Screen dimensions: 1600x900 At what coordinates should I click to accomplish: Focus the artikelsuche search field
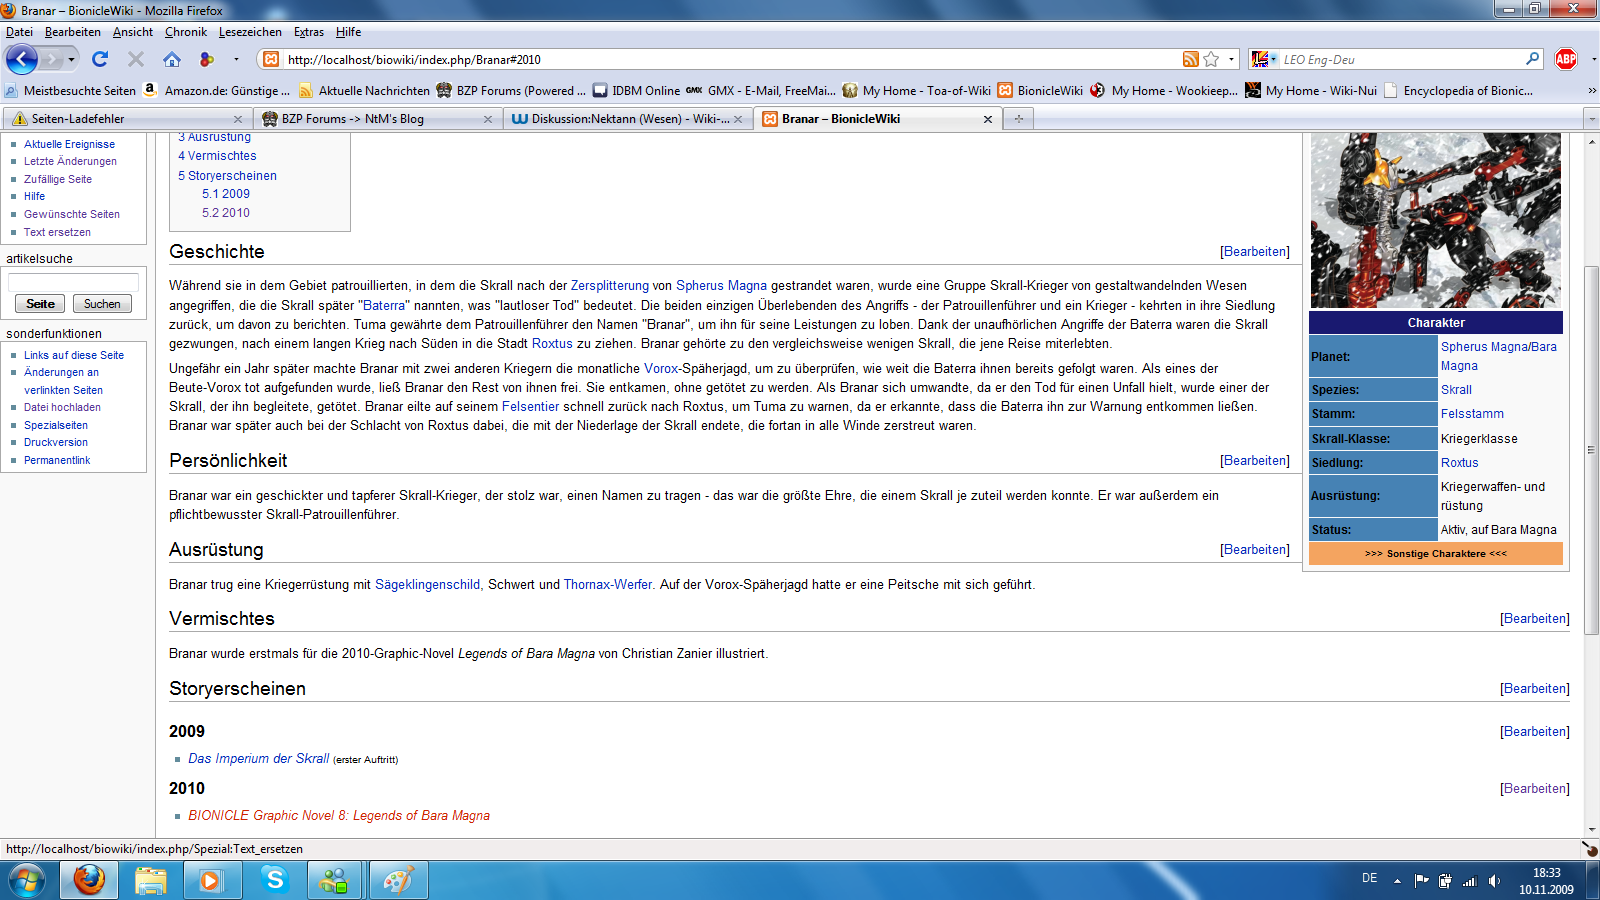[x=73, y=281]
